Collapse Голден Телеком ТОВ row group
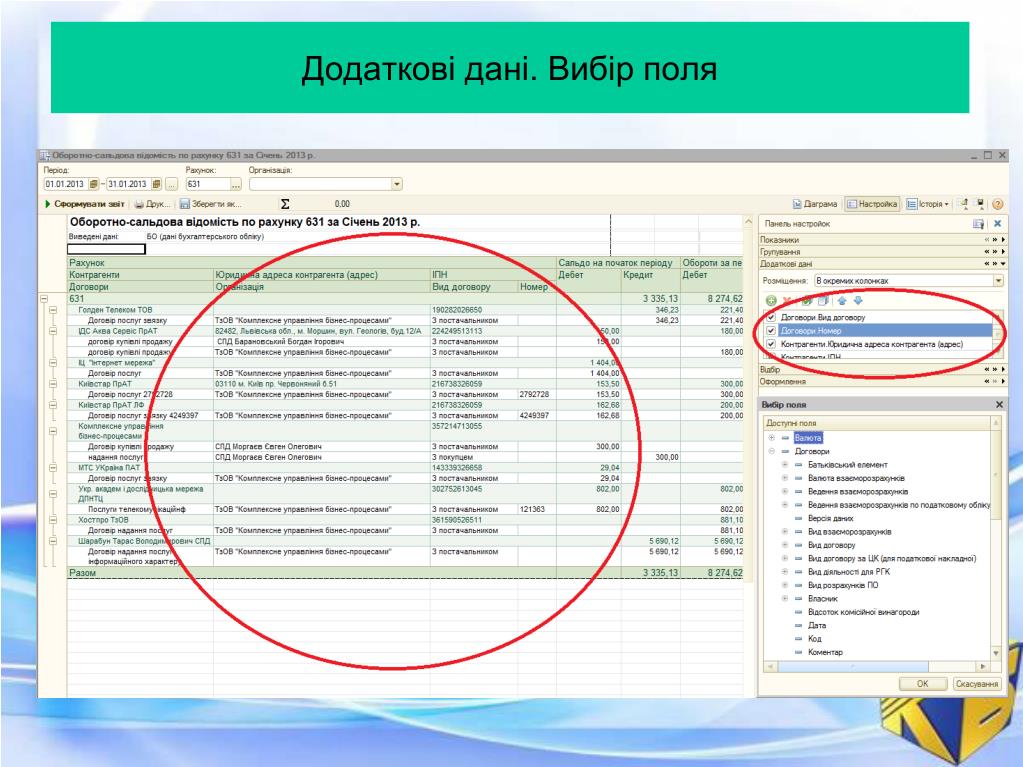Viewport: 1023px width, 767px height. click(x=53, y=310)
